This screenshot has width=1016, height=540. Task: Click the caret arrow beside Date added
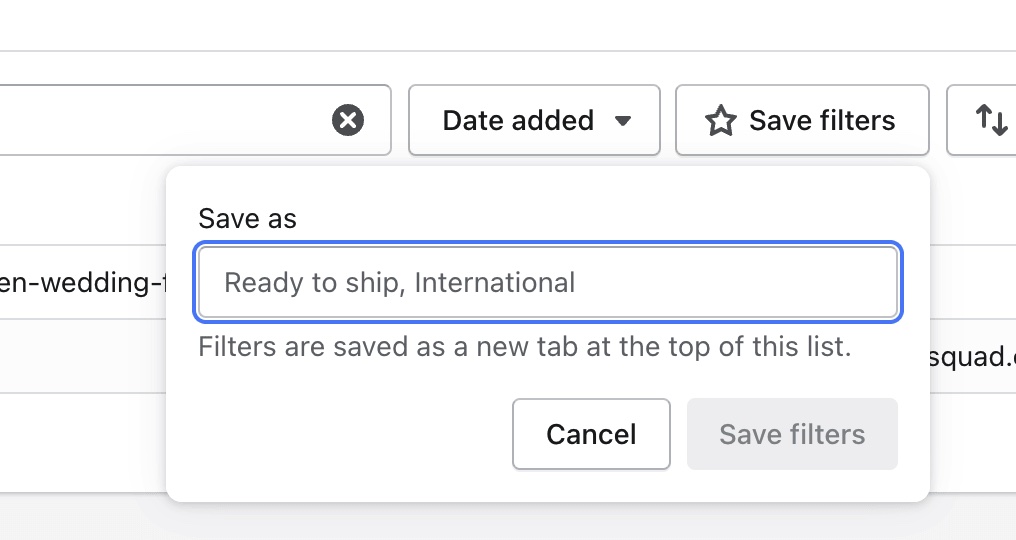coord(623,121)
